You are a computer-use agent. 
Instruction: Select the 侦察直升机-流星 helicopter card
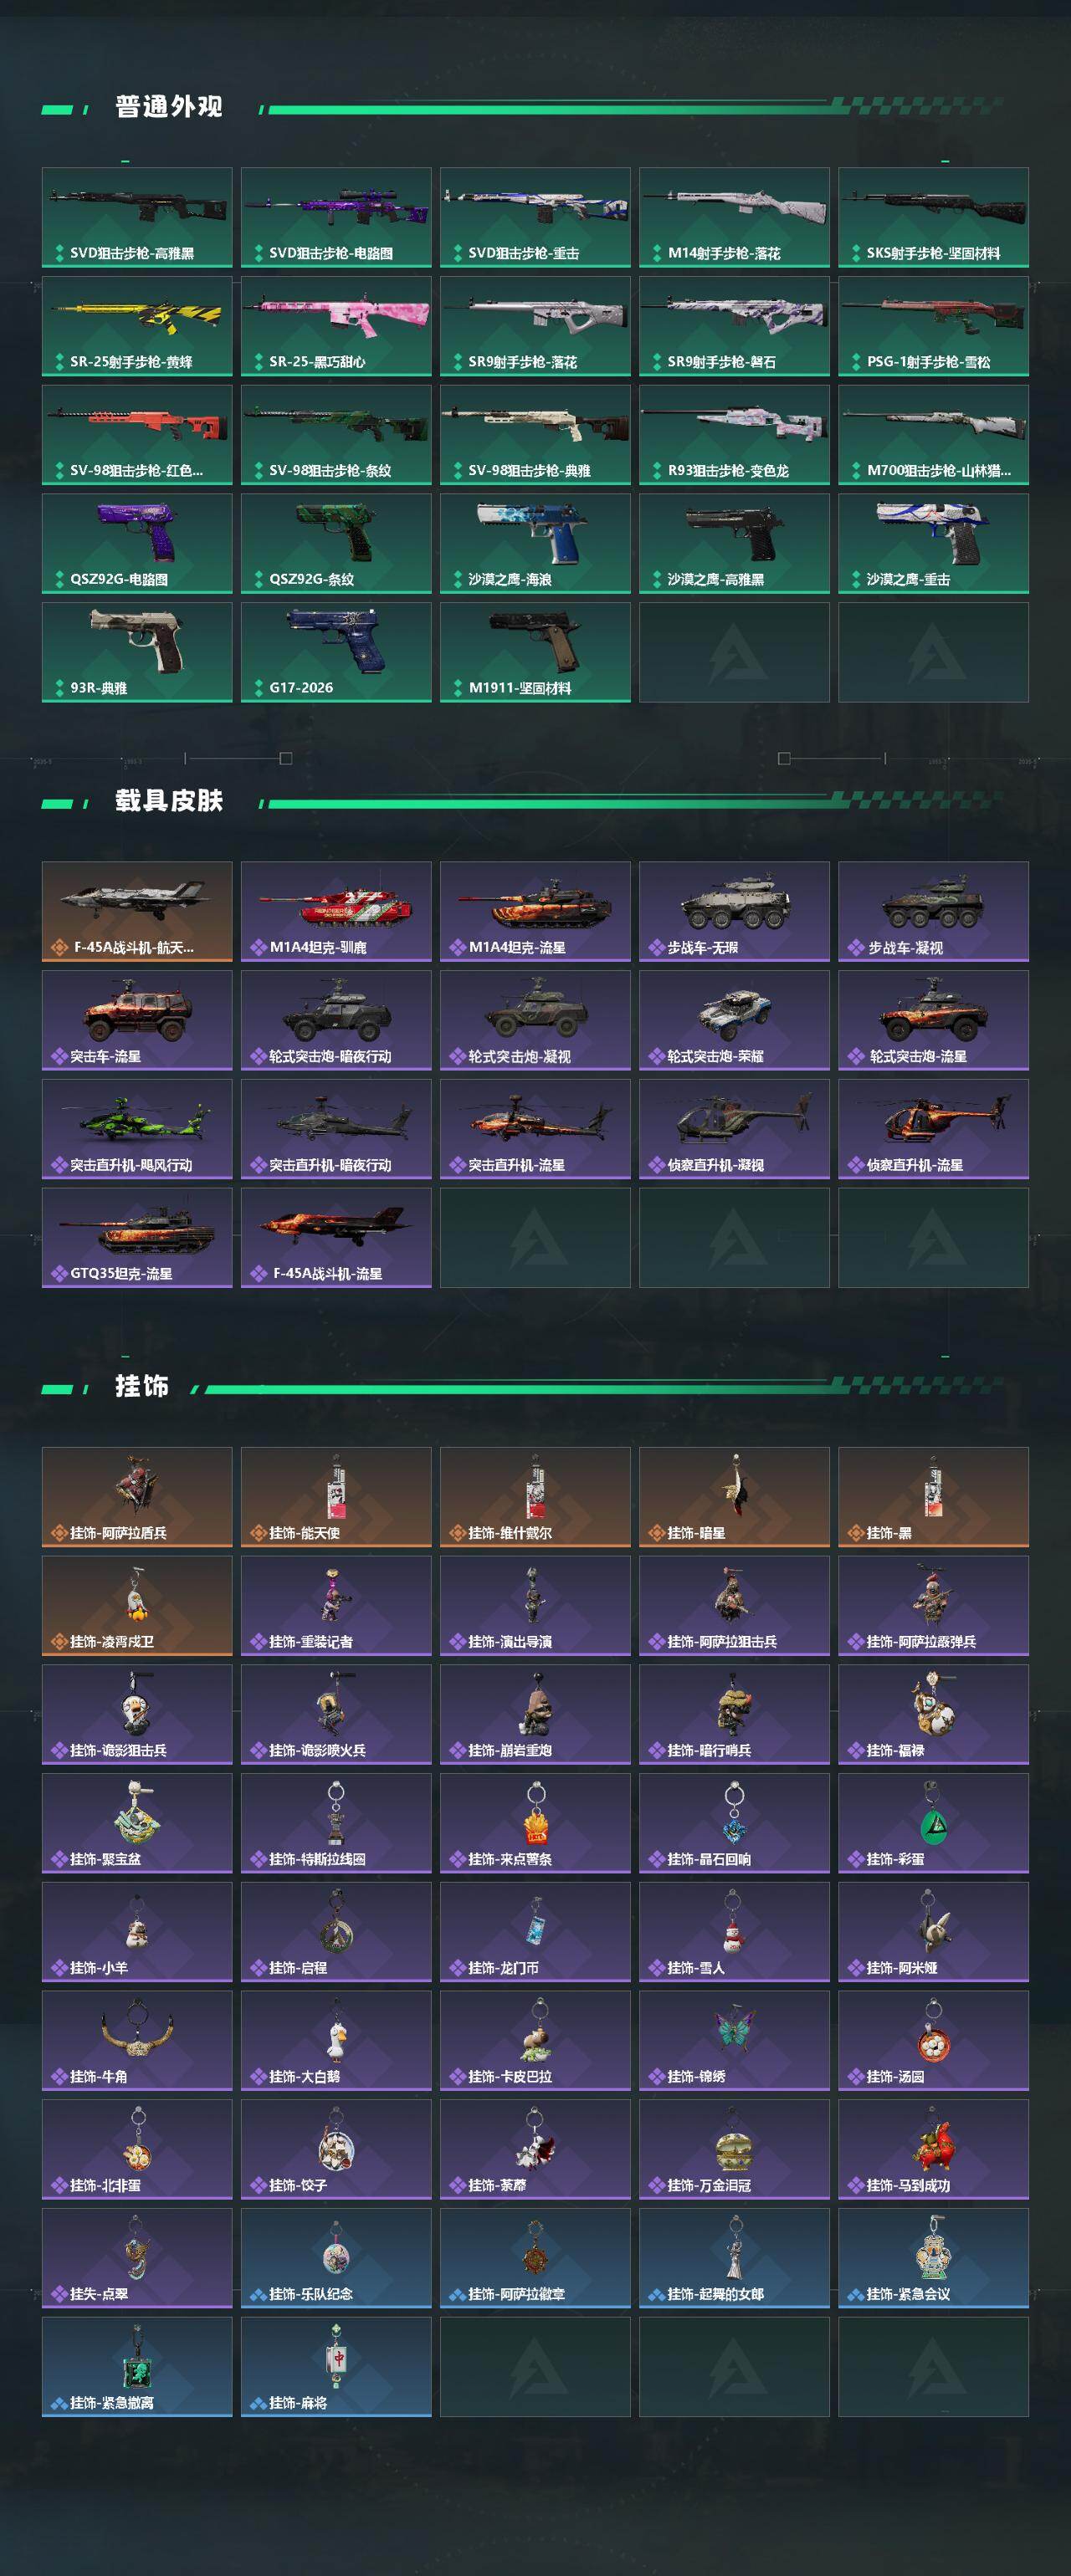(933, 1129)
